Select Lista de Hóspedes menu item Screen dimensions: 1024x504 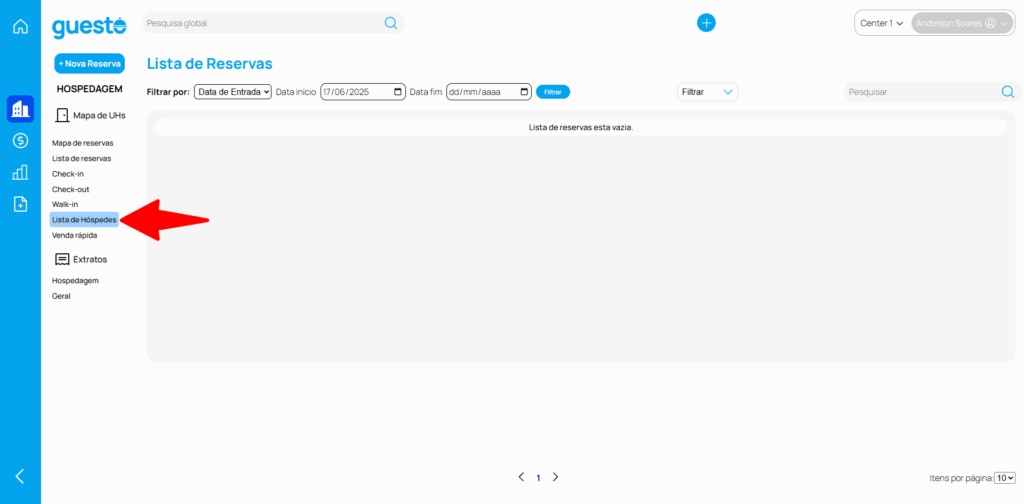(x=84, y=219)
